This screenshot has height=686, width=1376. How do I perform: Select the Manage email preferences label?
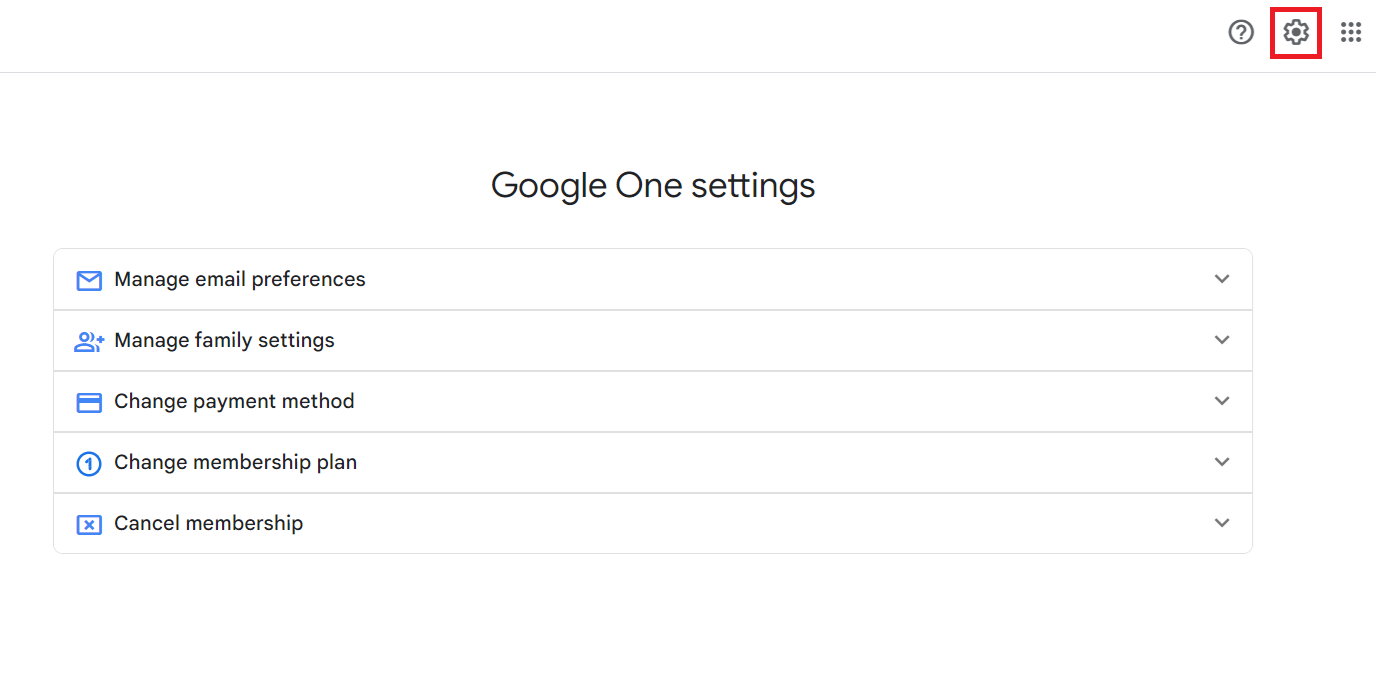click(x=240, y=279)
